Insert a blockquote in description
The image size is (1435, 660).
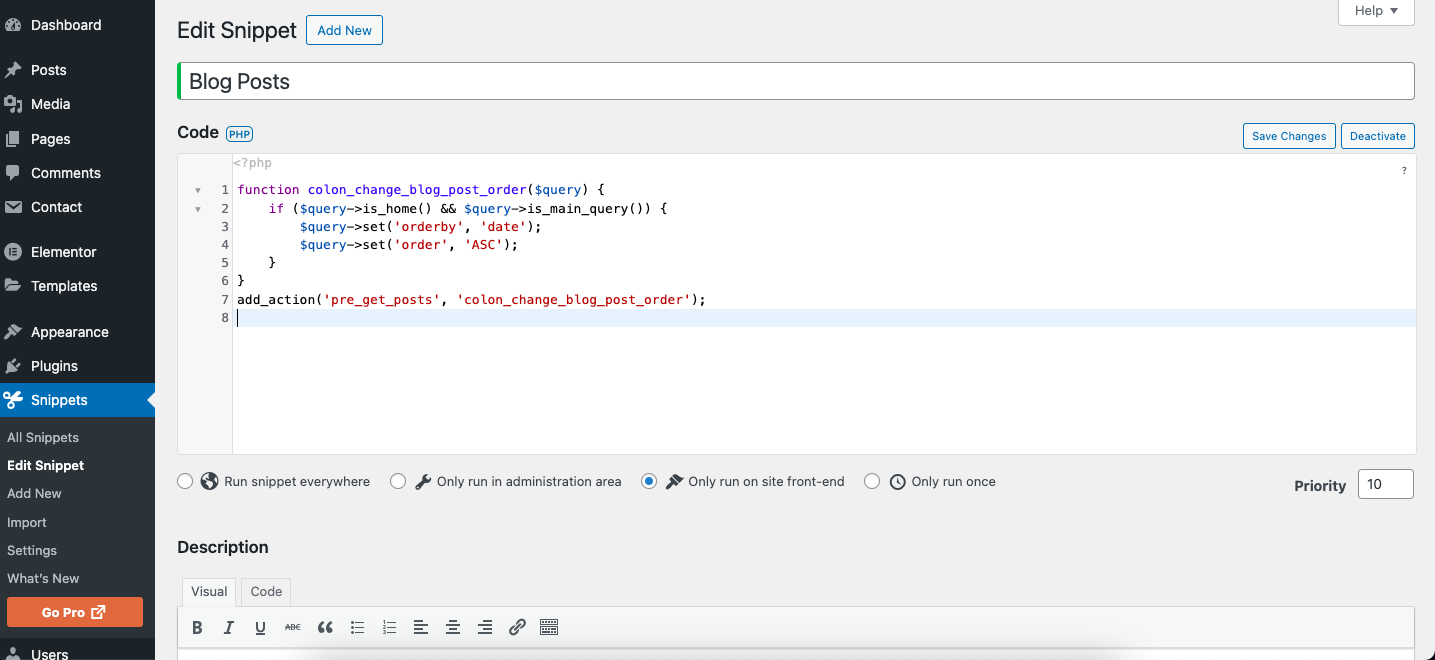click(325, 628)
